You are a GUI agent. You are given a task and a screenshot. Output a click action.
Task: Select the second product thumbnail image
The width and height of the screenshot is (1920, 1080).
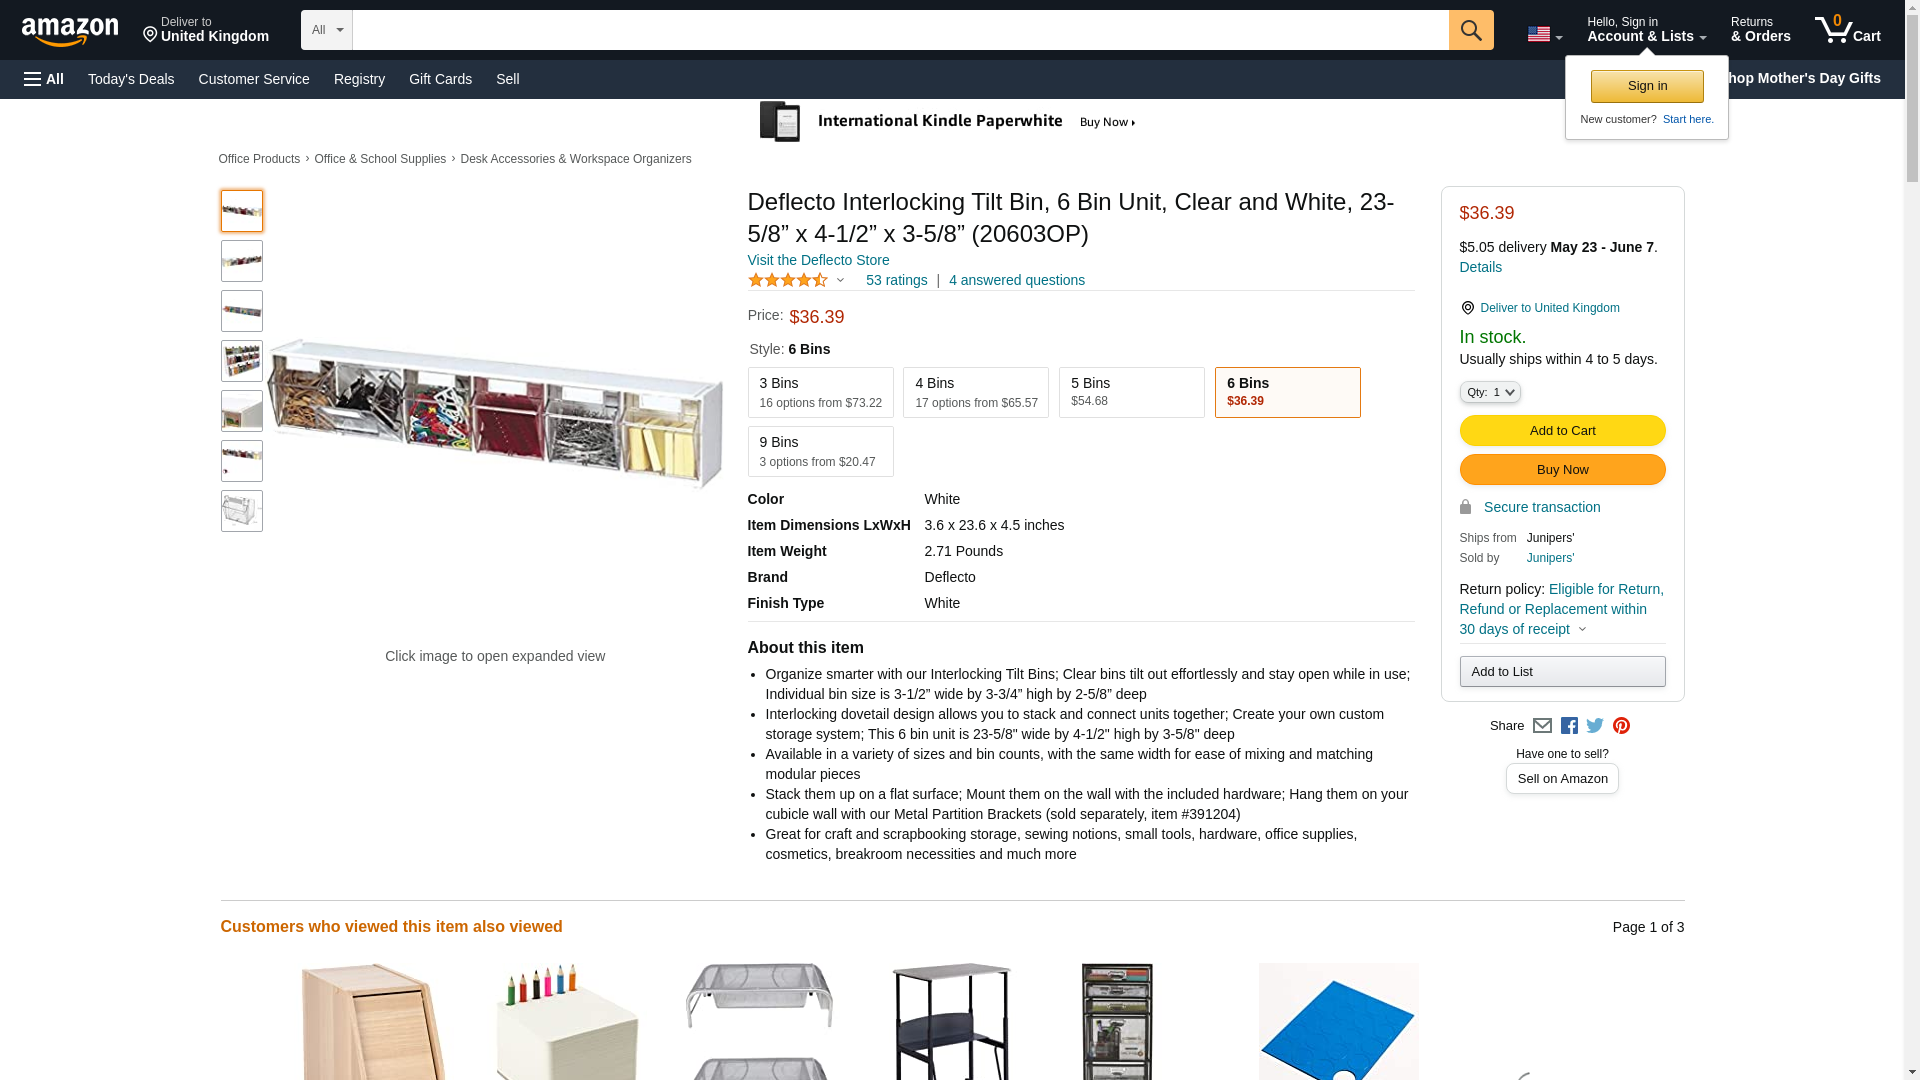242,261
